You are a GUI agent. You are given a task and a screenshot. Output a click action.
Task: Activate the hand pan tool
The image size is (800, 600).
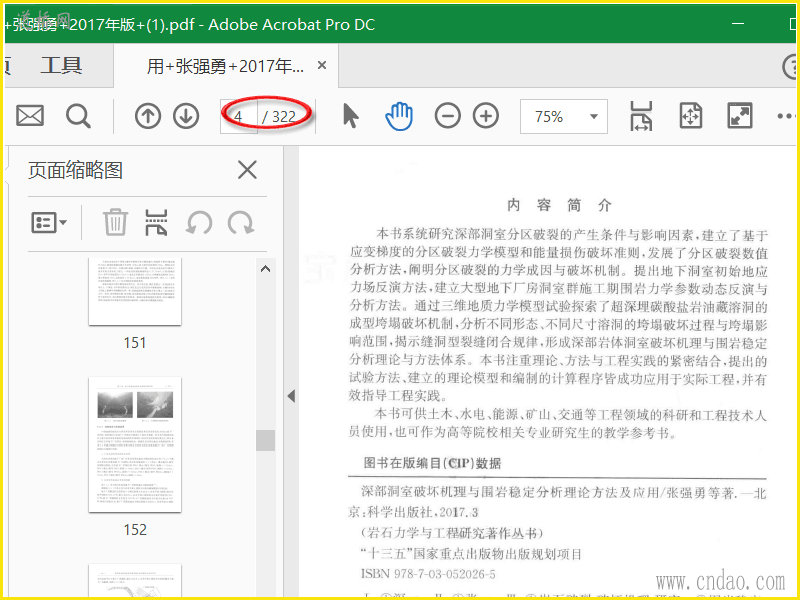pos(399,116)
